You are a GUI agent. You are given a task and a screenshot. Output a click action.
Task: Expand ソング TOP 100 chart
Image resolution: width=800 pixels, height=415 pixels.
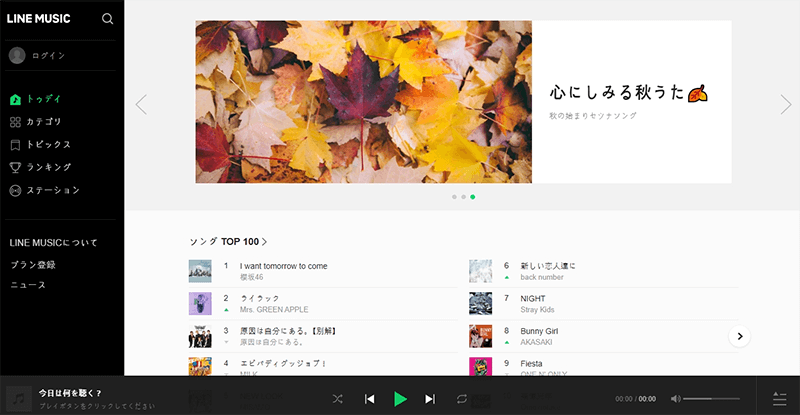(228, 242)
